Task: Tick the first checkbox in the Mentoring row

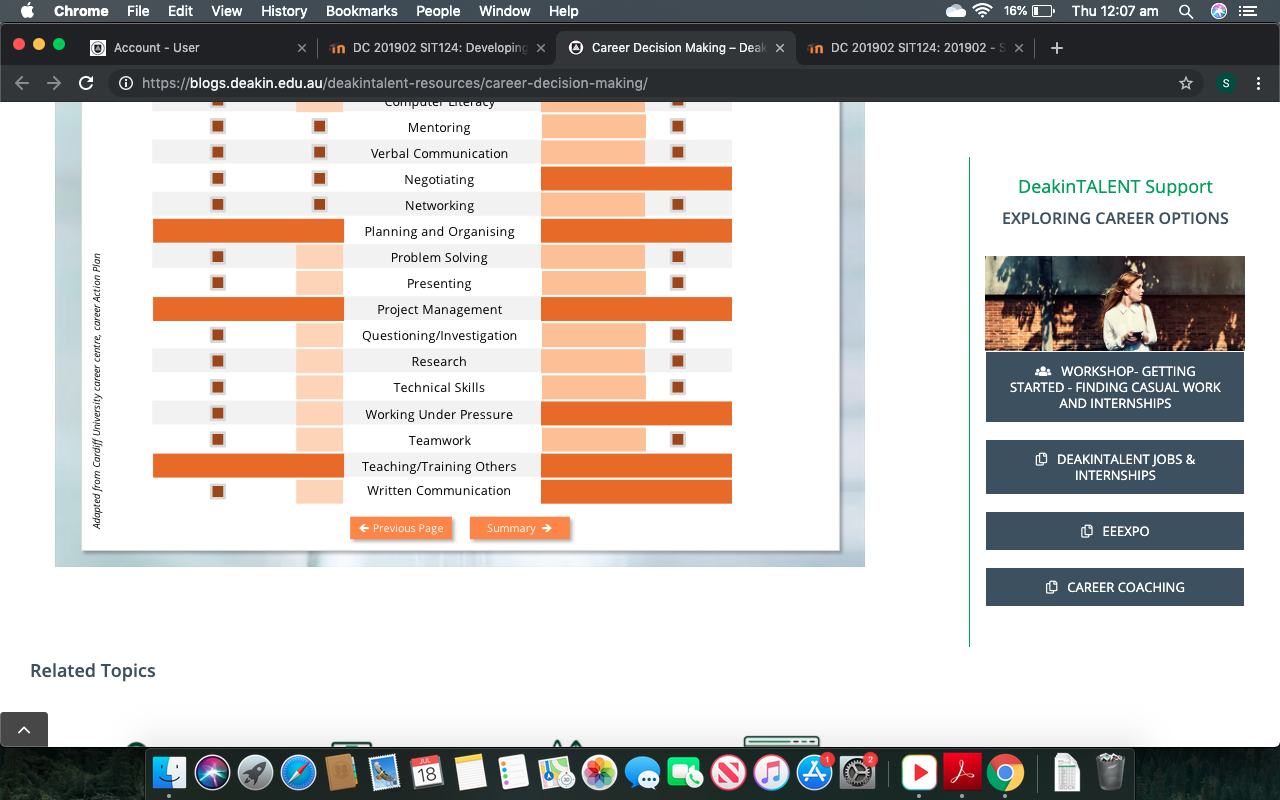Action: click(x=217, y=126)
